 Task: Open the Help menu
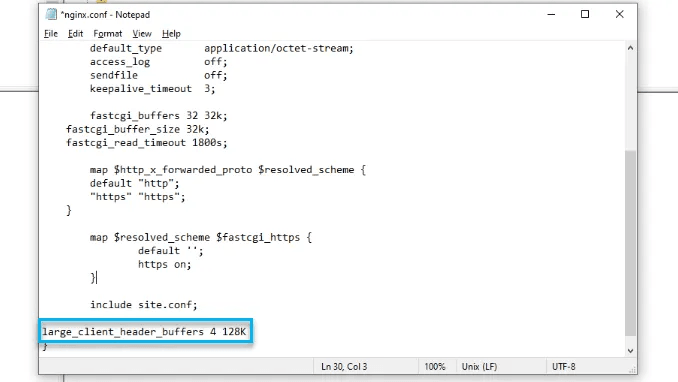pyautogui.click(x=171, y=33)
